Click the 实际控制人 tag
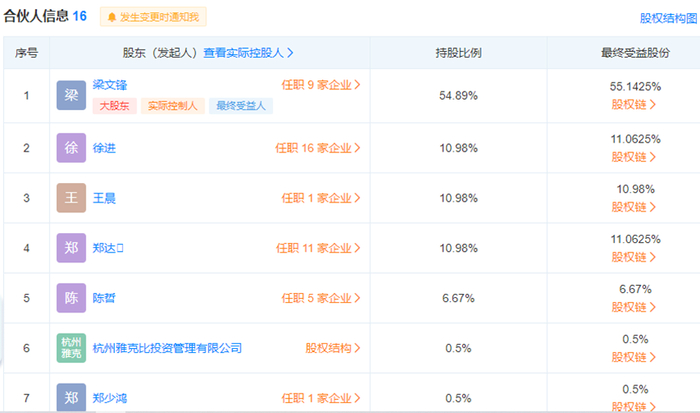 point(173,105)
